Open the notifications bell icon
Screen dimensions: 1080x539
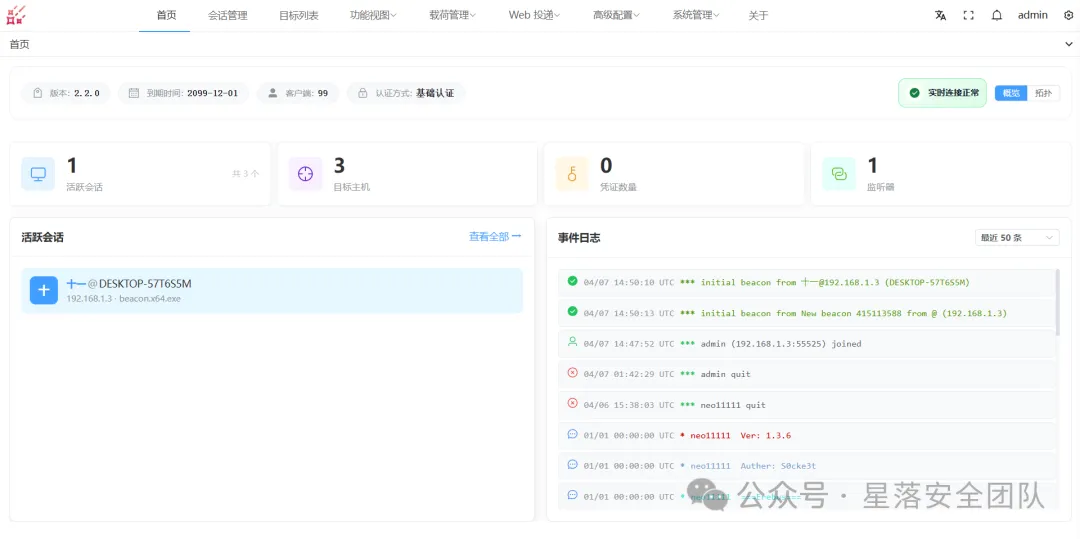[x=997, y=15]
